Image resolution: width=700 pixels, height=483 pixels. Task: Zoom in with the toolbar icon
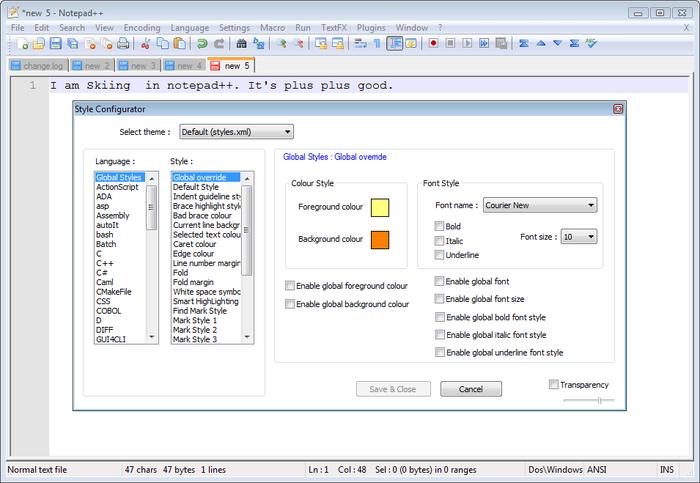coord(281,43)
